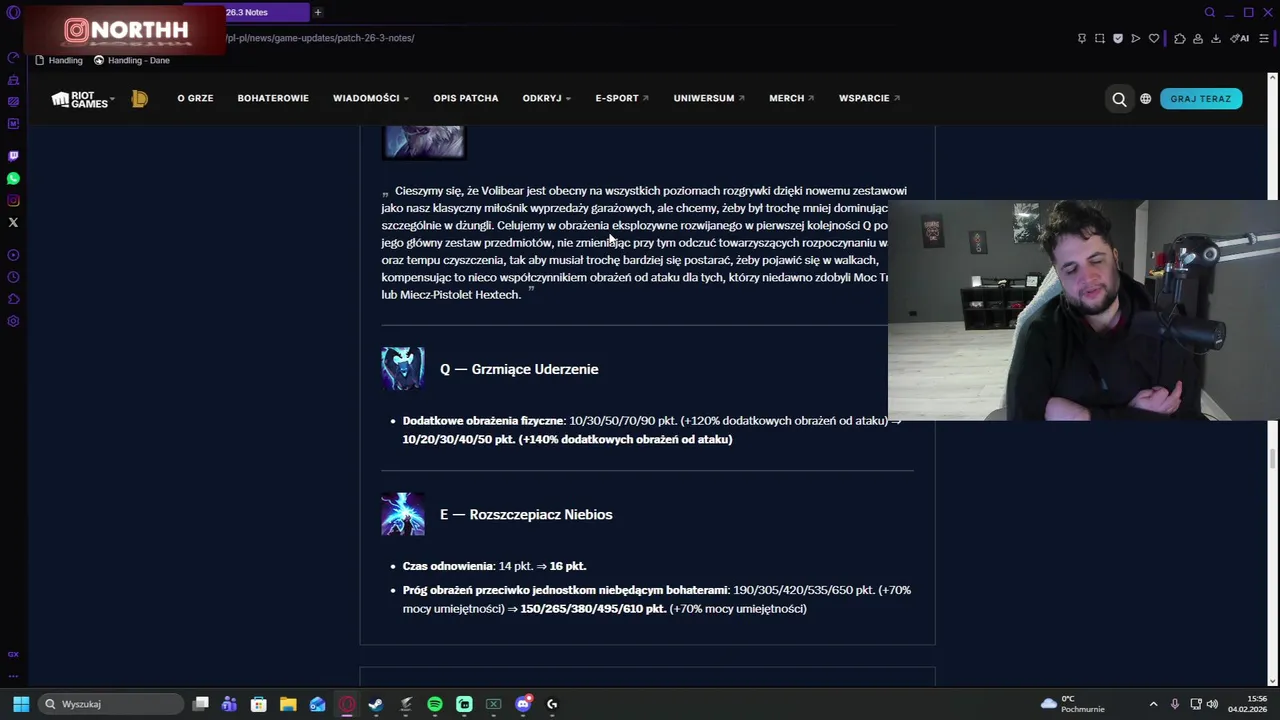Open the profile account icon
Image resolution: width=1280 pixels, height=720 pixels.
tap(1197, 38)
